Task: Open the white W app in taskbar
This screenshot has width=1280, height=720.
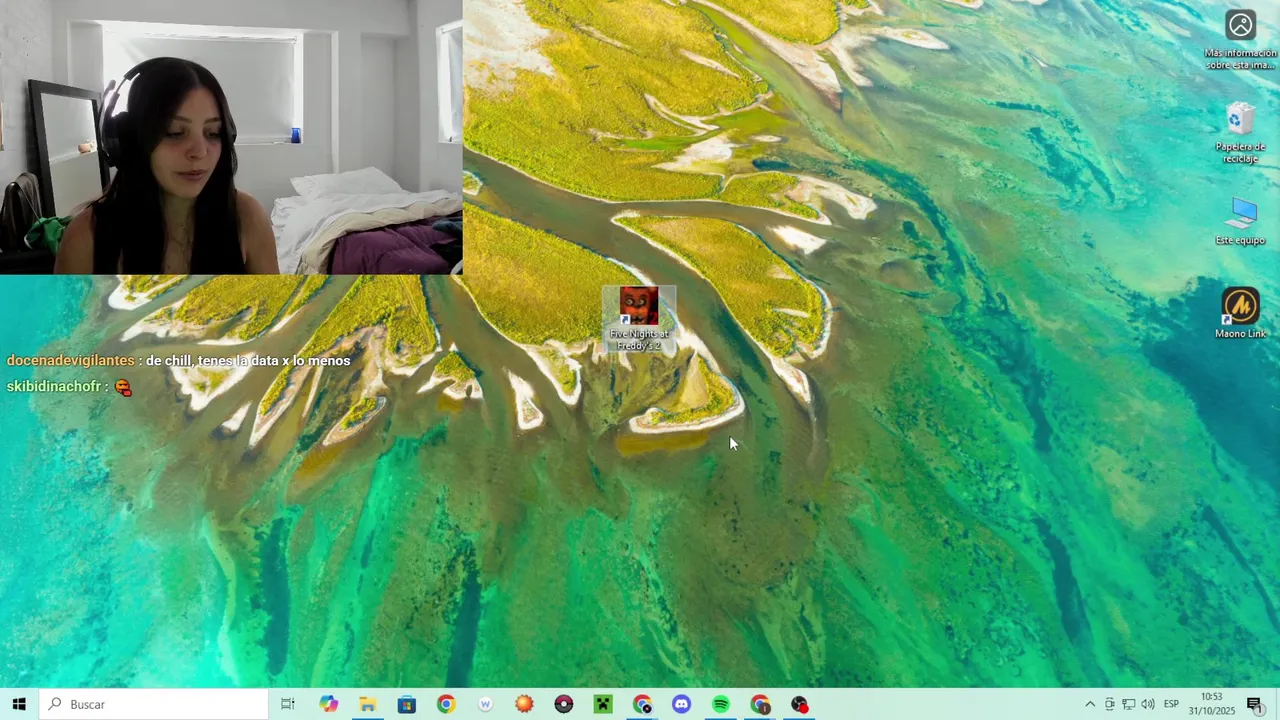Action: (x=485, y=704)
